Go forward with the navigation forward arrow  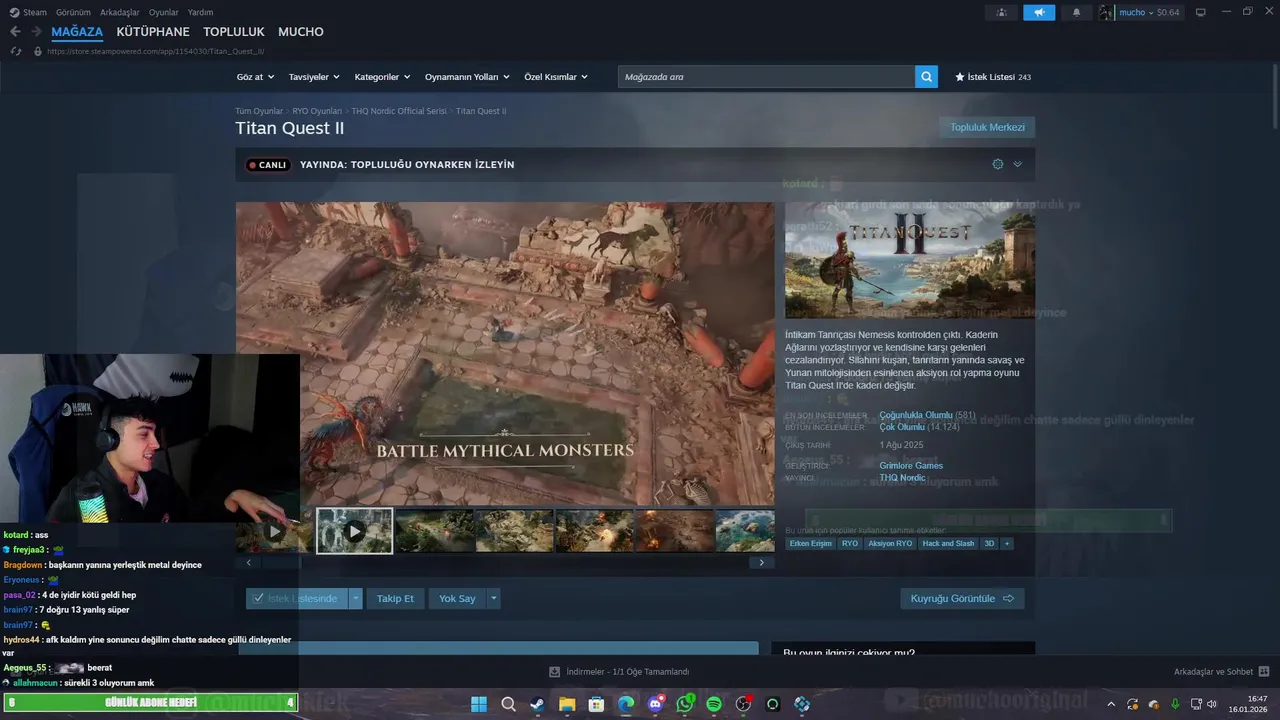37,32
